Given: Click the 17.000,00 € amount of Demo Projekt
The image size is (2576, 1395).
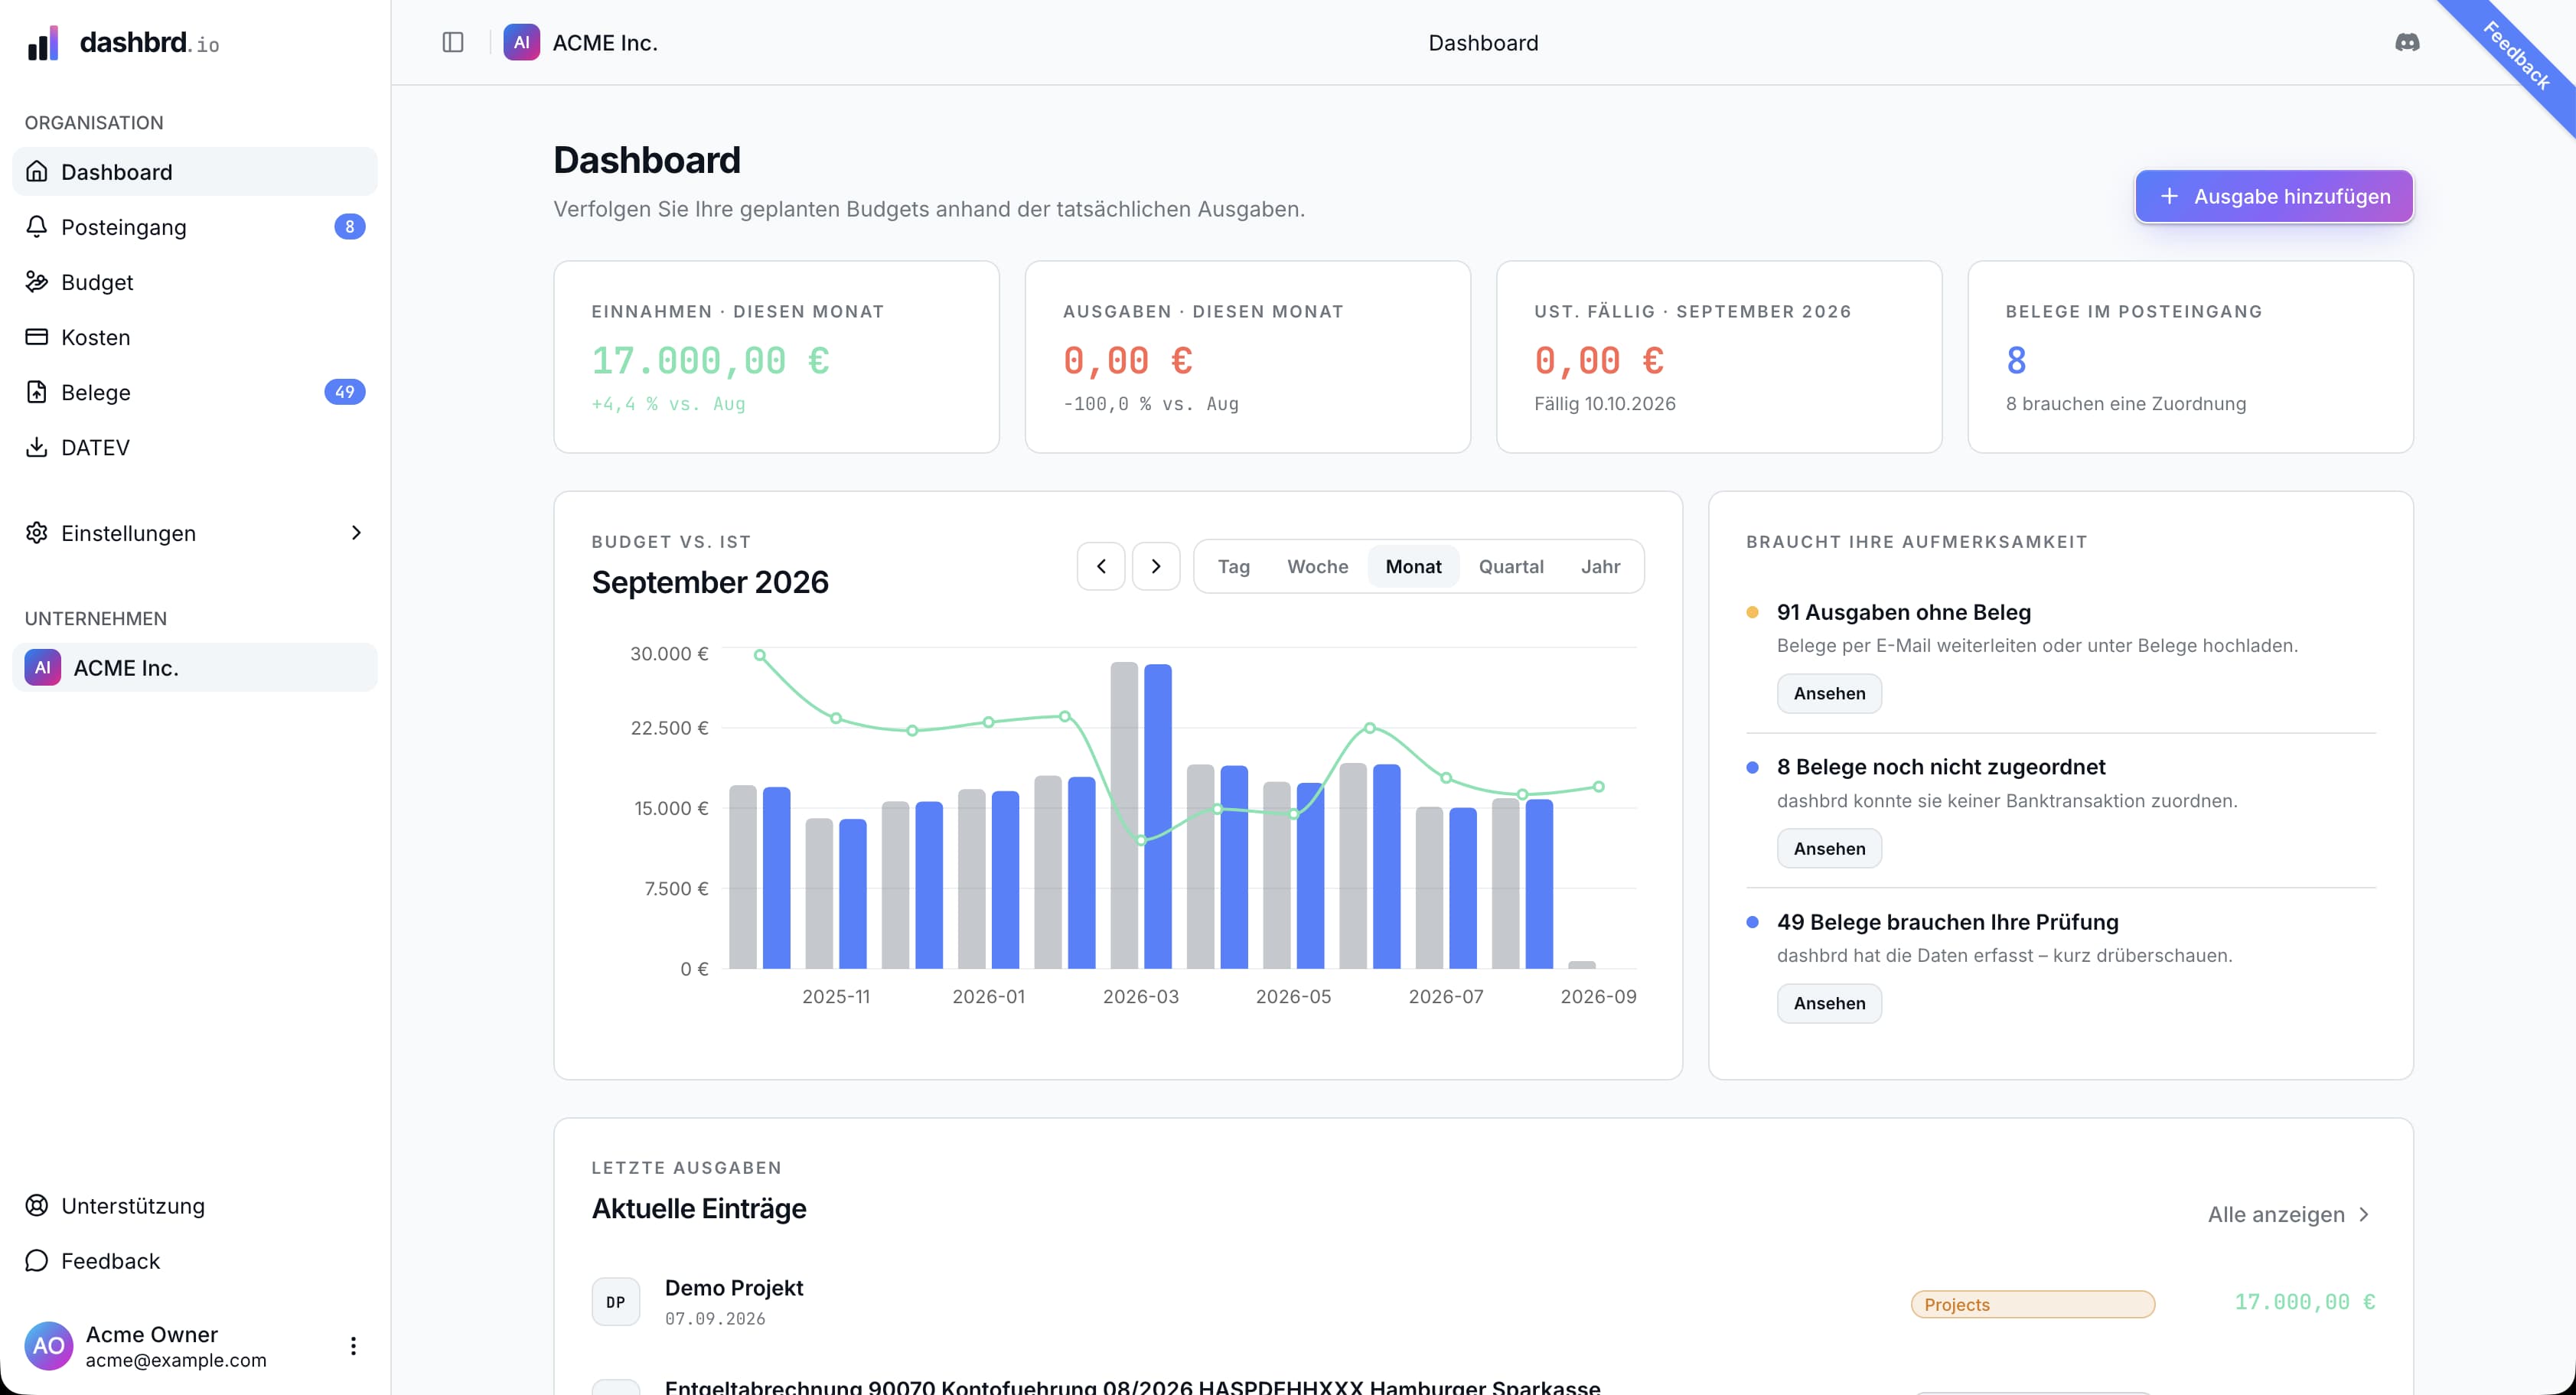Looking at the screenshot, I should tap(2304, 1301).
